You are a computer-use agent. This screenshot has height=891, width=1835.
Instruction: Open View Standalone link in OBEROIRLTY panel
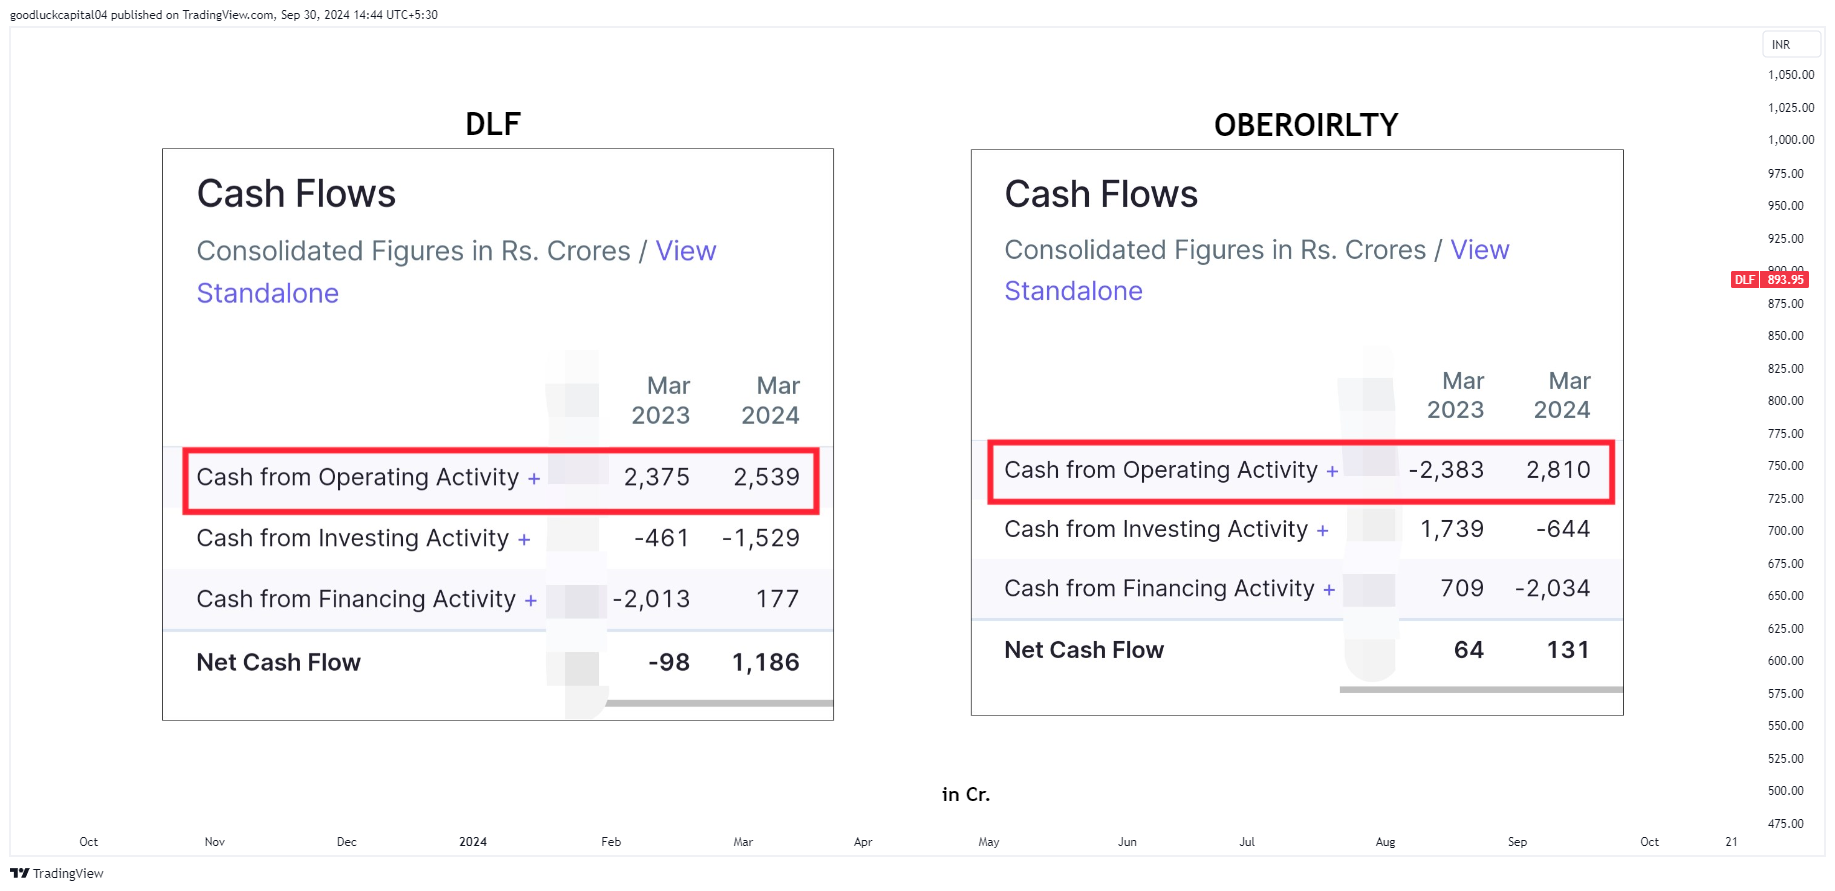tap(1257, 270)
